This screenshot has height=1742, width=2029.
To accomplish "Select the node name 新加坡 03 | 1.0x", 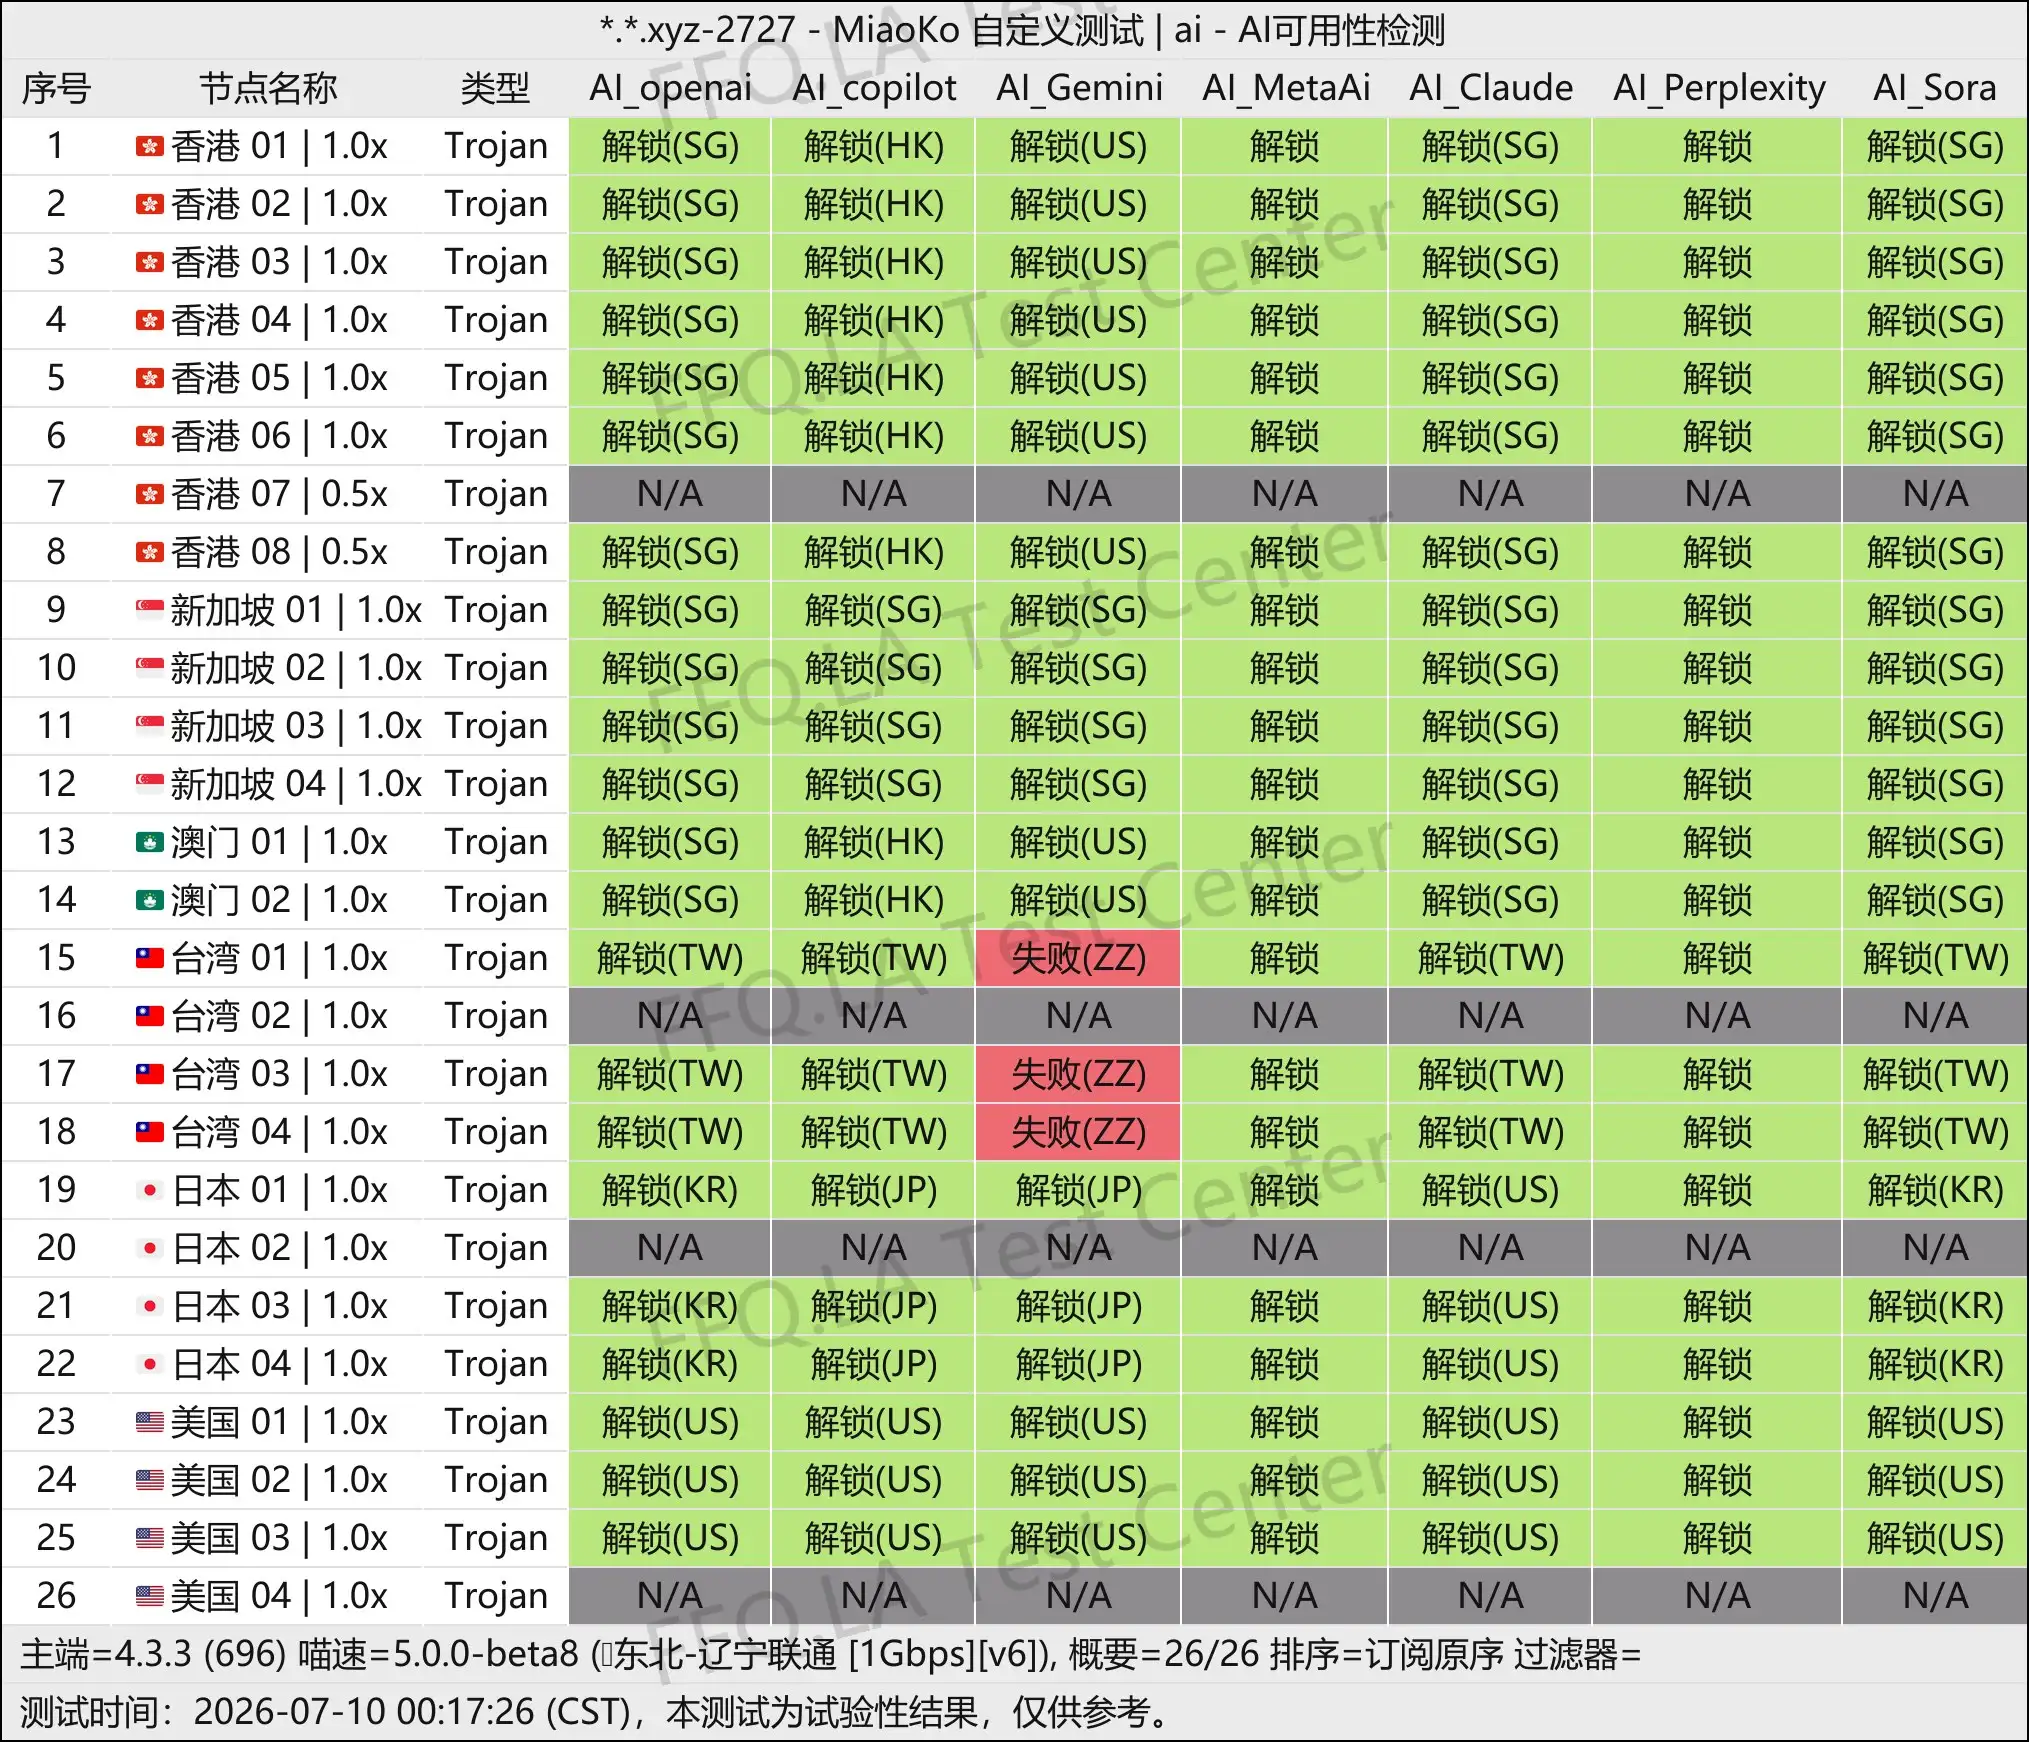I will (296, 726).
